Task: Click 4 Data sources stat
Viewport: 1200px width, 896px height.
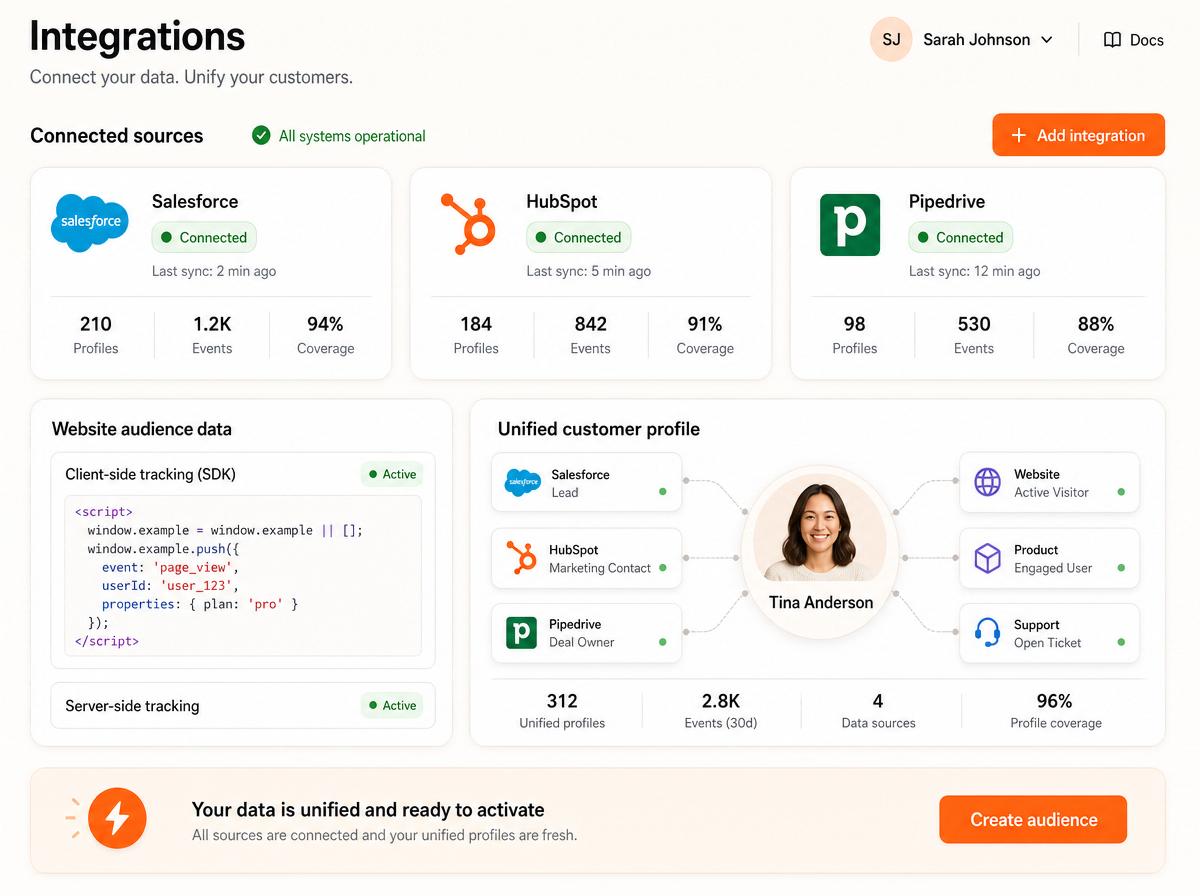Action: (878, 711)
